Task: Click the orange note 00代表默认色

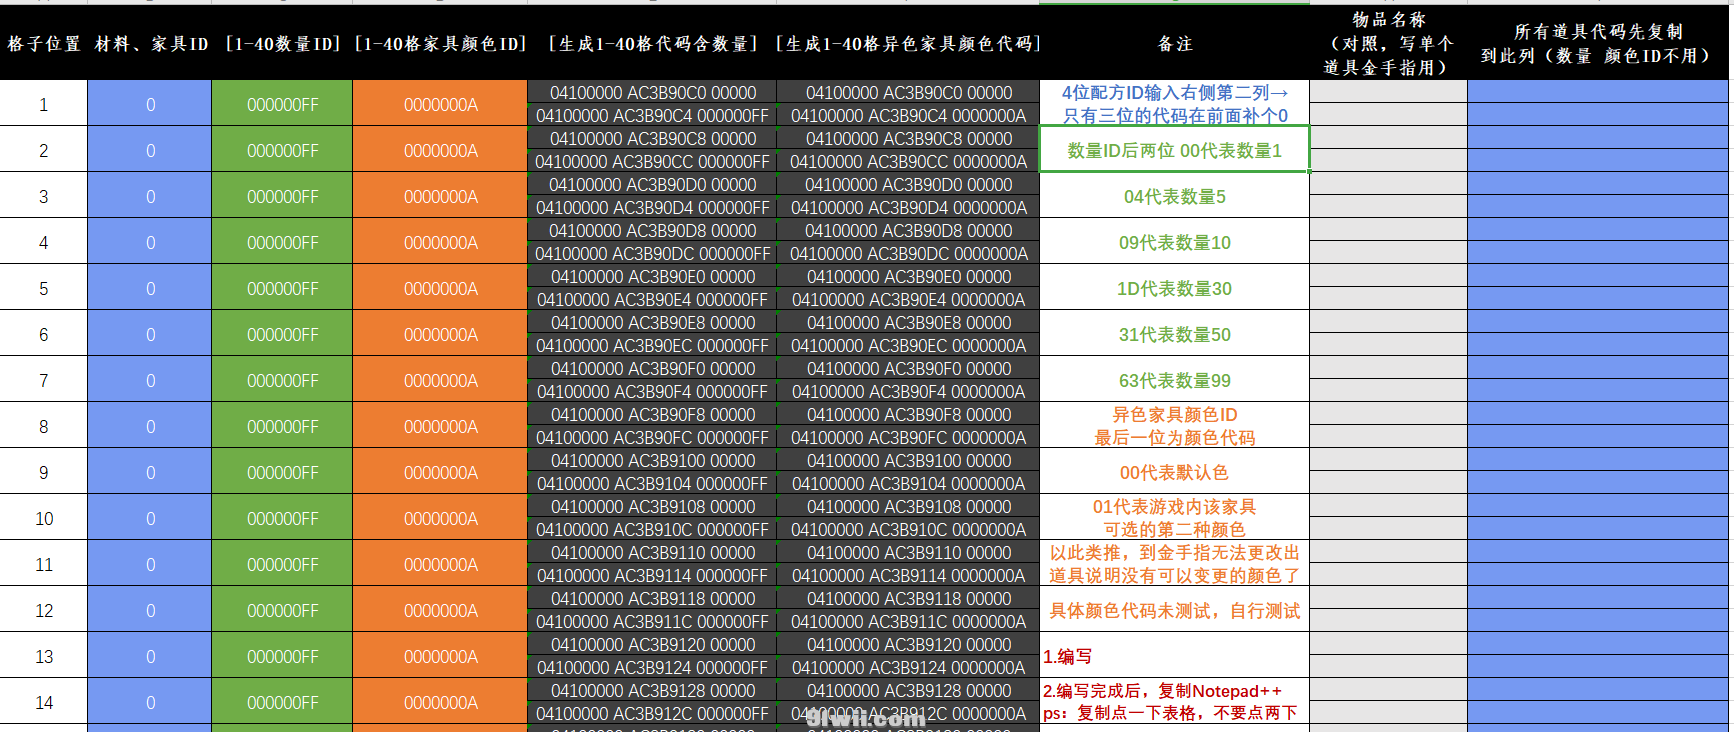Action: click(x=1175, y=472)
